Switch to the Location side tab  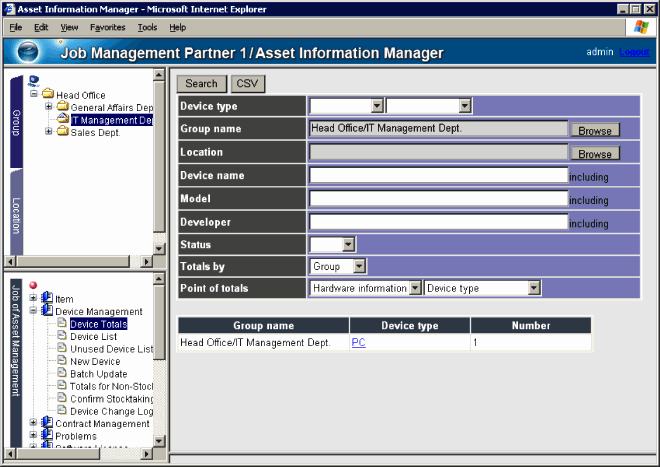pyautogui.click(x=16, y=213)
